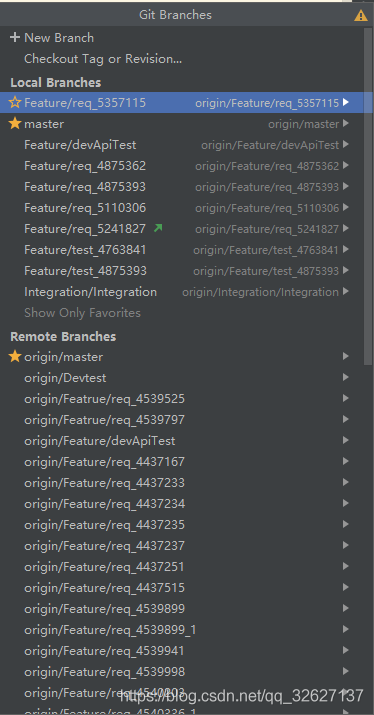Click the arrow beside origin/Featrue/req_4539525
This screenshot has height=715, width=374.
pyautogui.click(x=346, y=399)
